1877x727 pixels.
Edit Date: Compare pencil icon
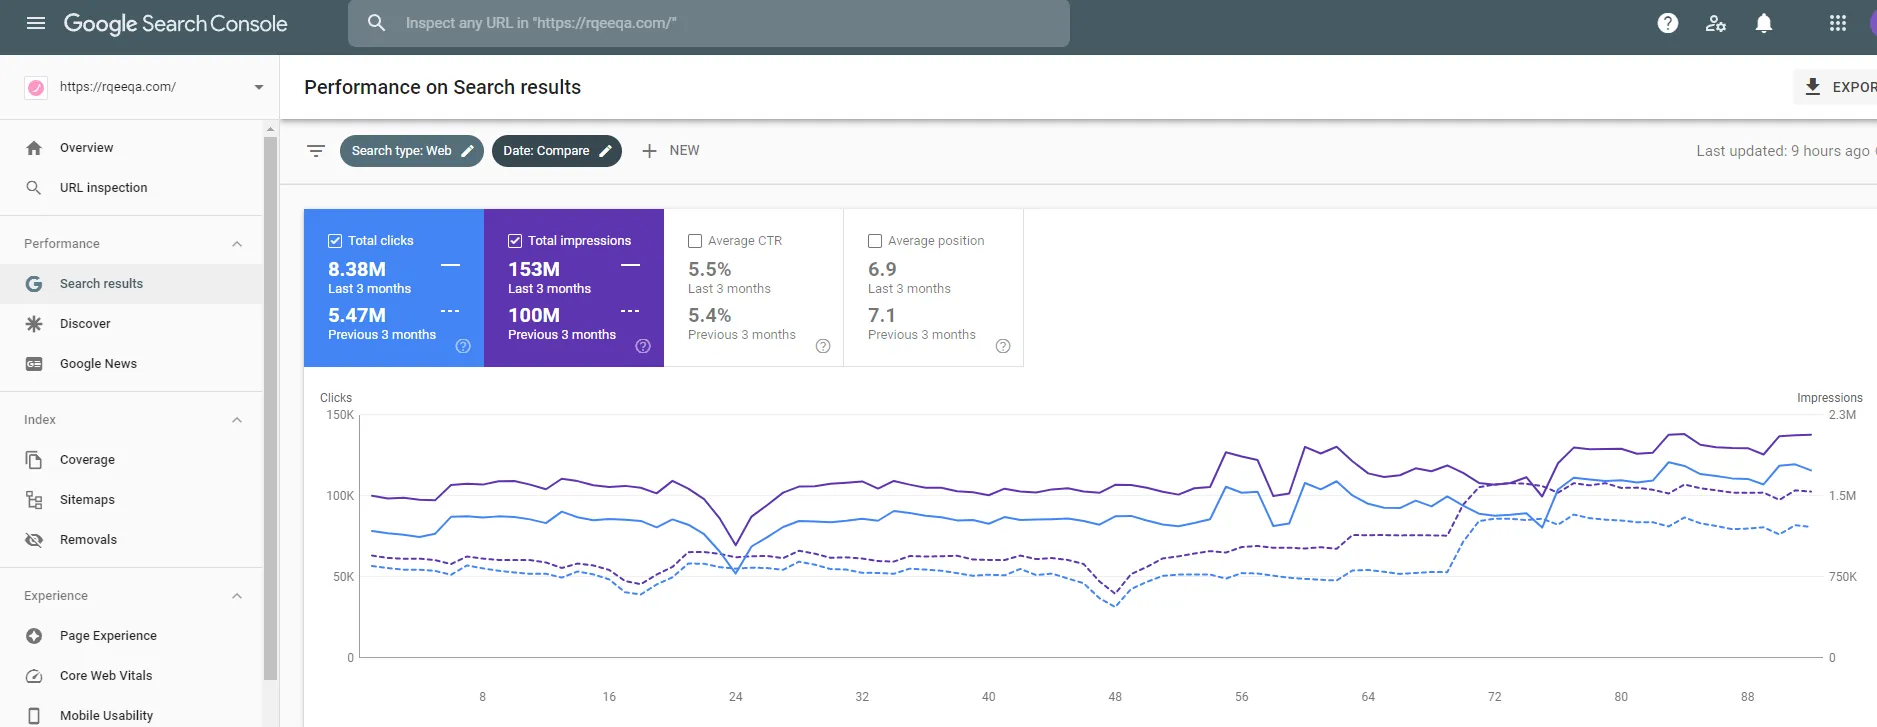(605, 151)
